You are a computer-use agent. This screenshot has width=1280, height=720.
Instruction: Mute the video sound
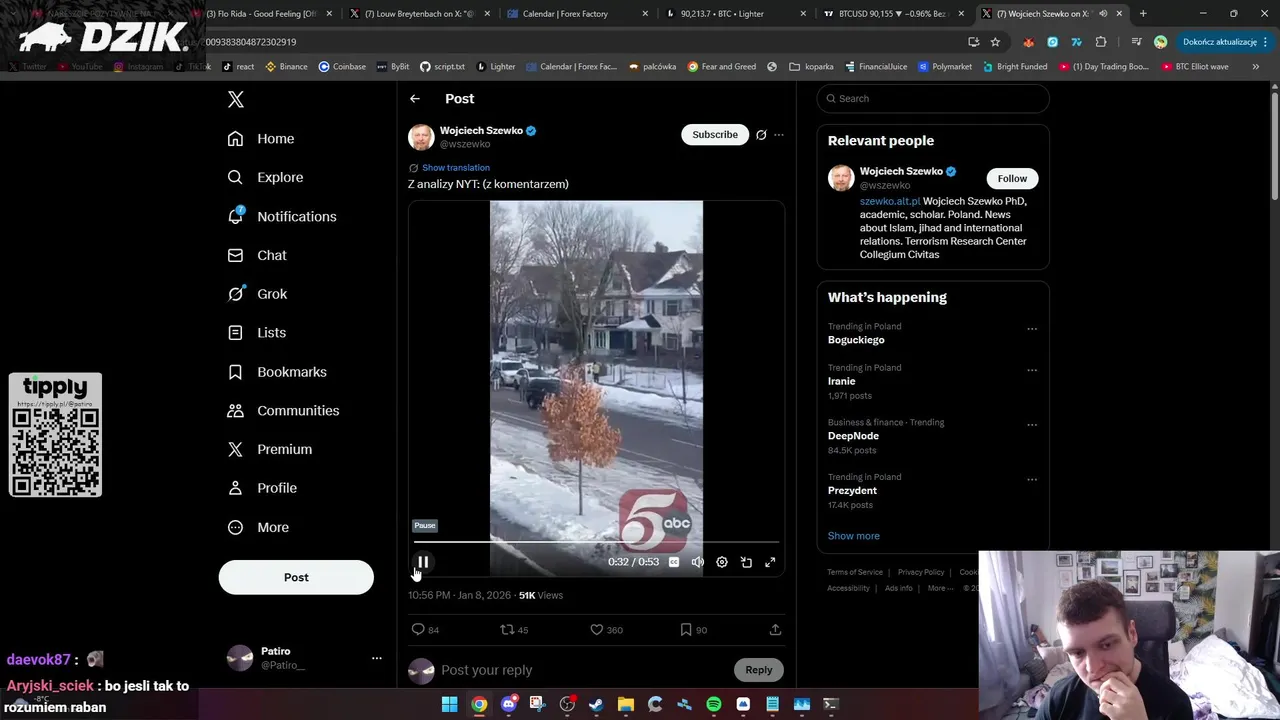(x=698, y=562)
